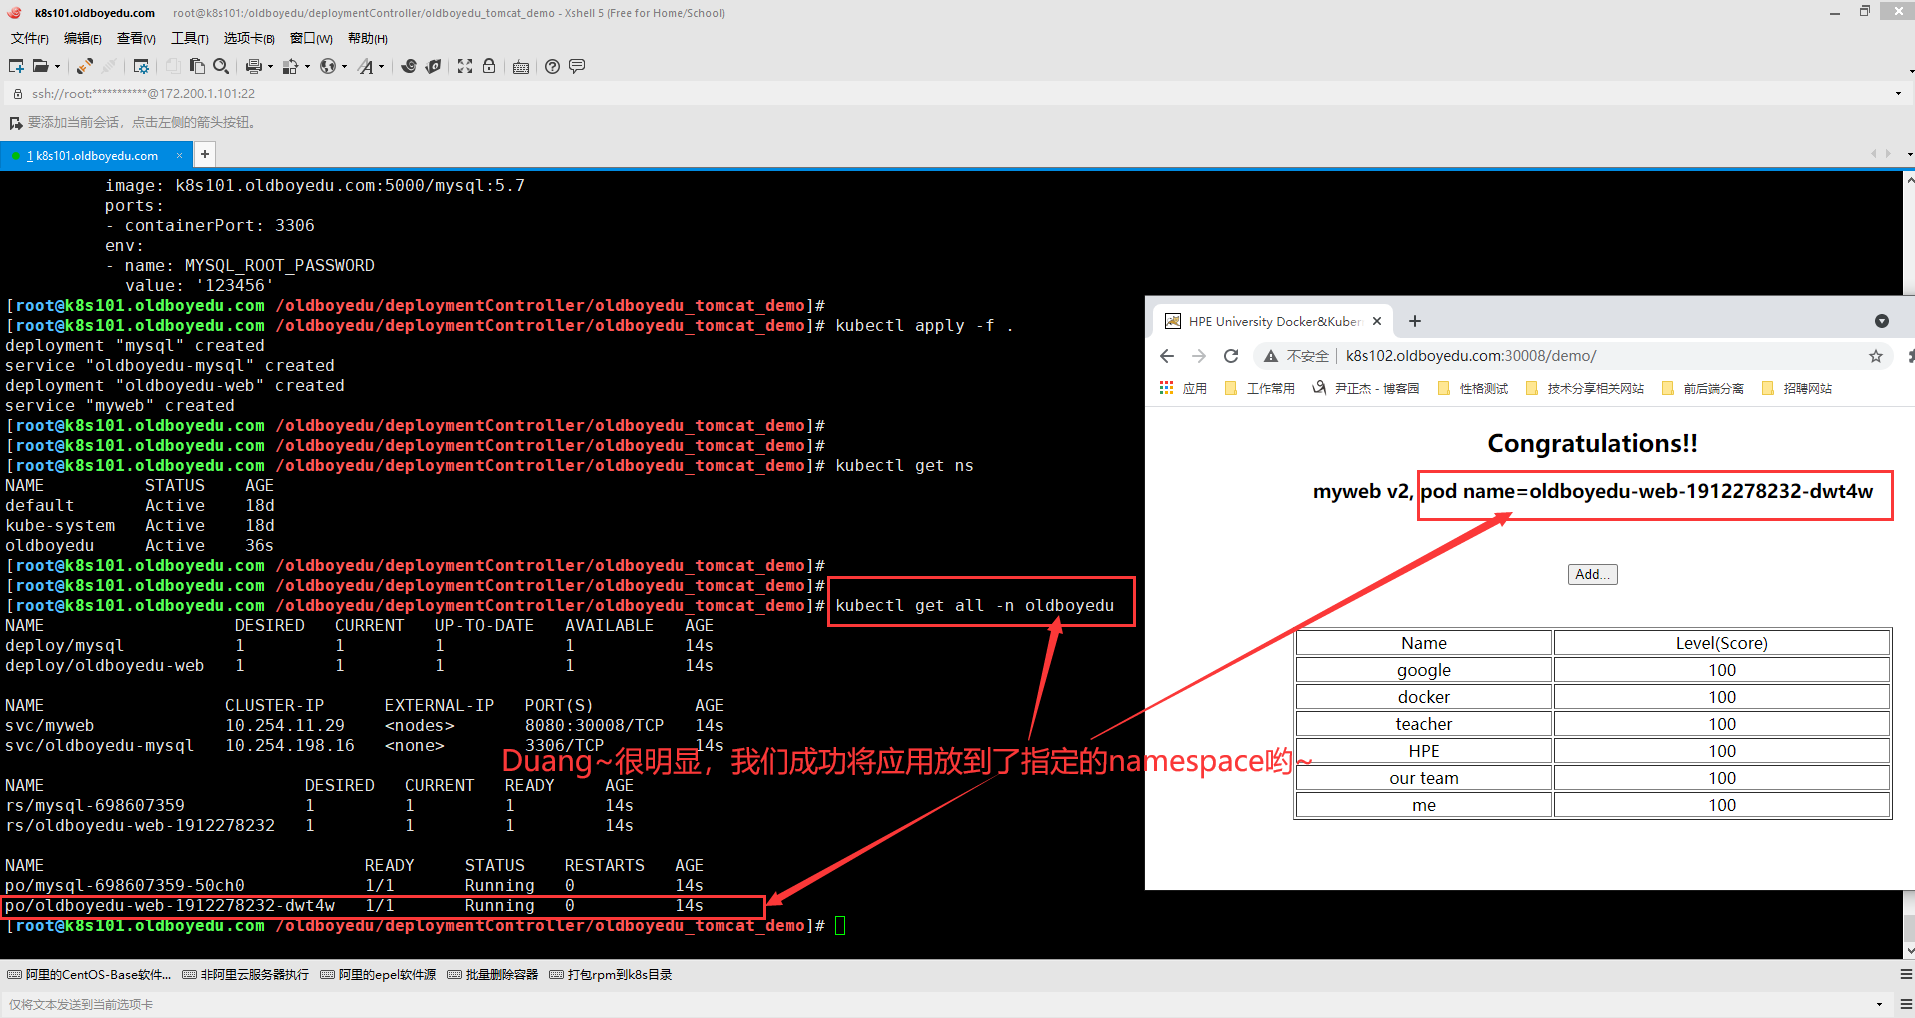1915x1018 pixels.
Task: Click the Paste clipboard icon
Action: [197, 66]
